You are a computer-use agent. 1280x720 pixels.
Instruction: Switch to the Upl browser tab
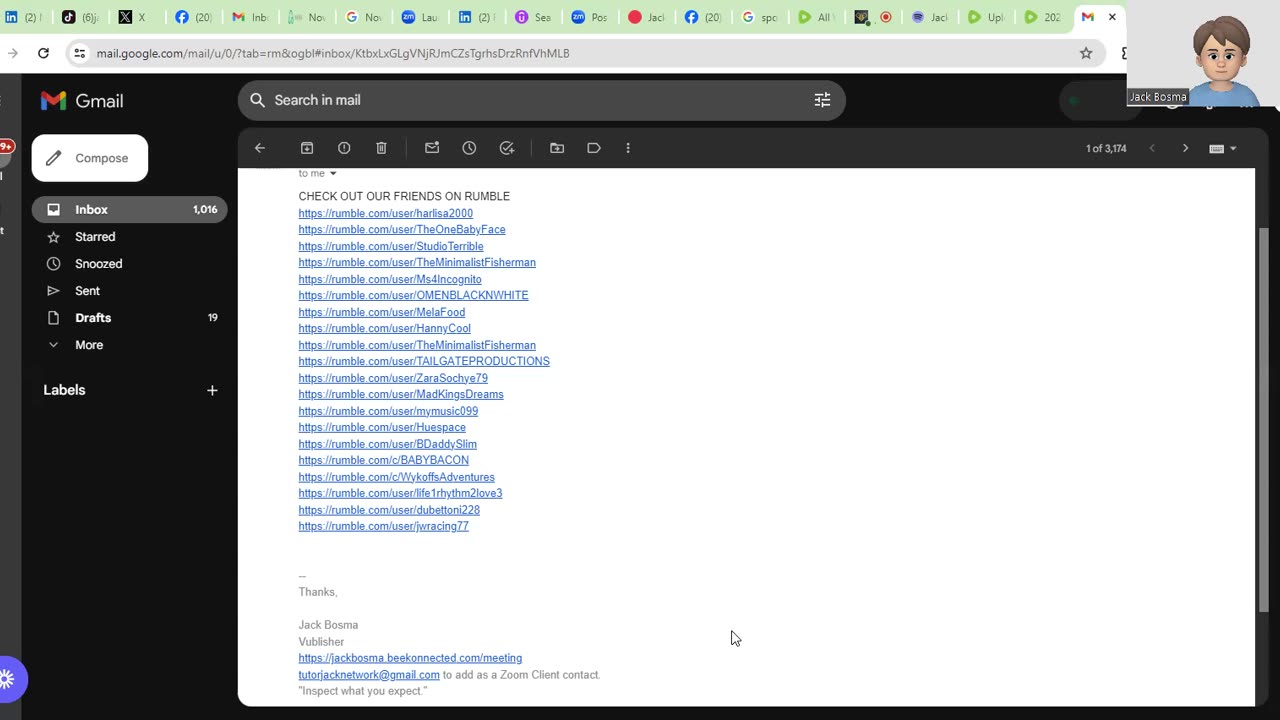click(x=985, y=17)
